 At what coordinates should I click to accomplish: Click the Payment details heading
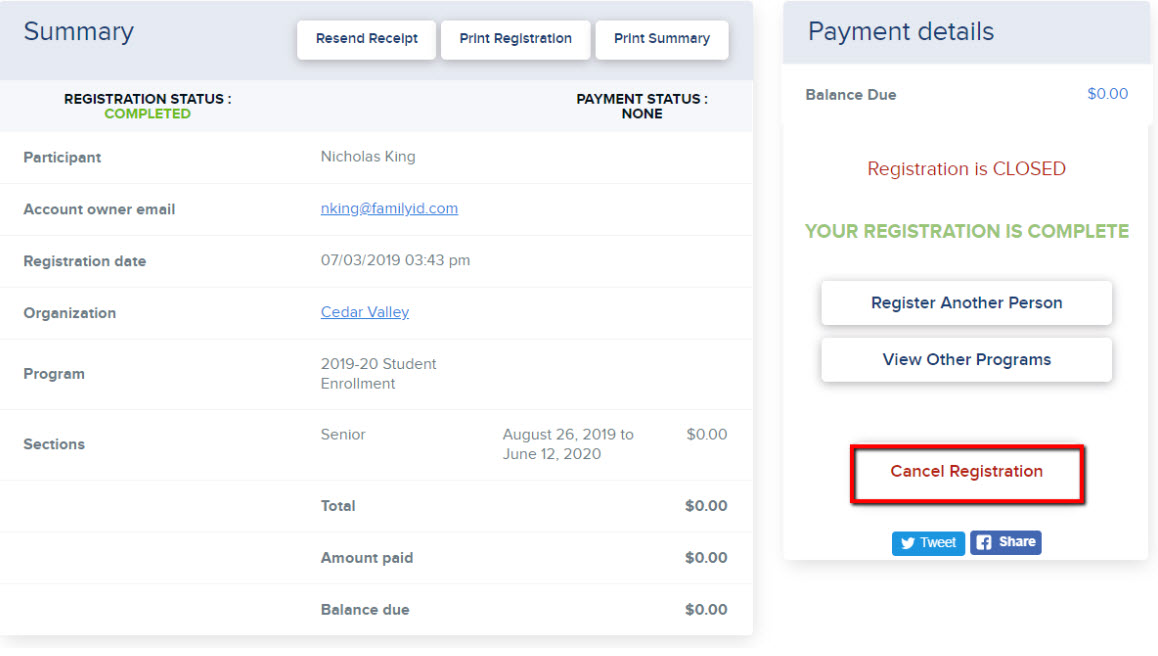point(900,32)
